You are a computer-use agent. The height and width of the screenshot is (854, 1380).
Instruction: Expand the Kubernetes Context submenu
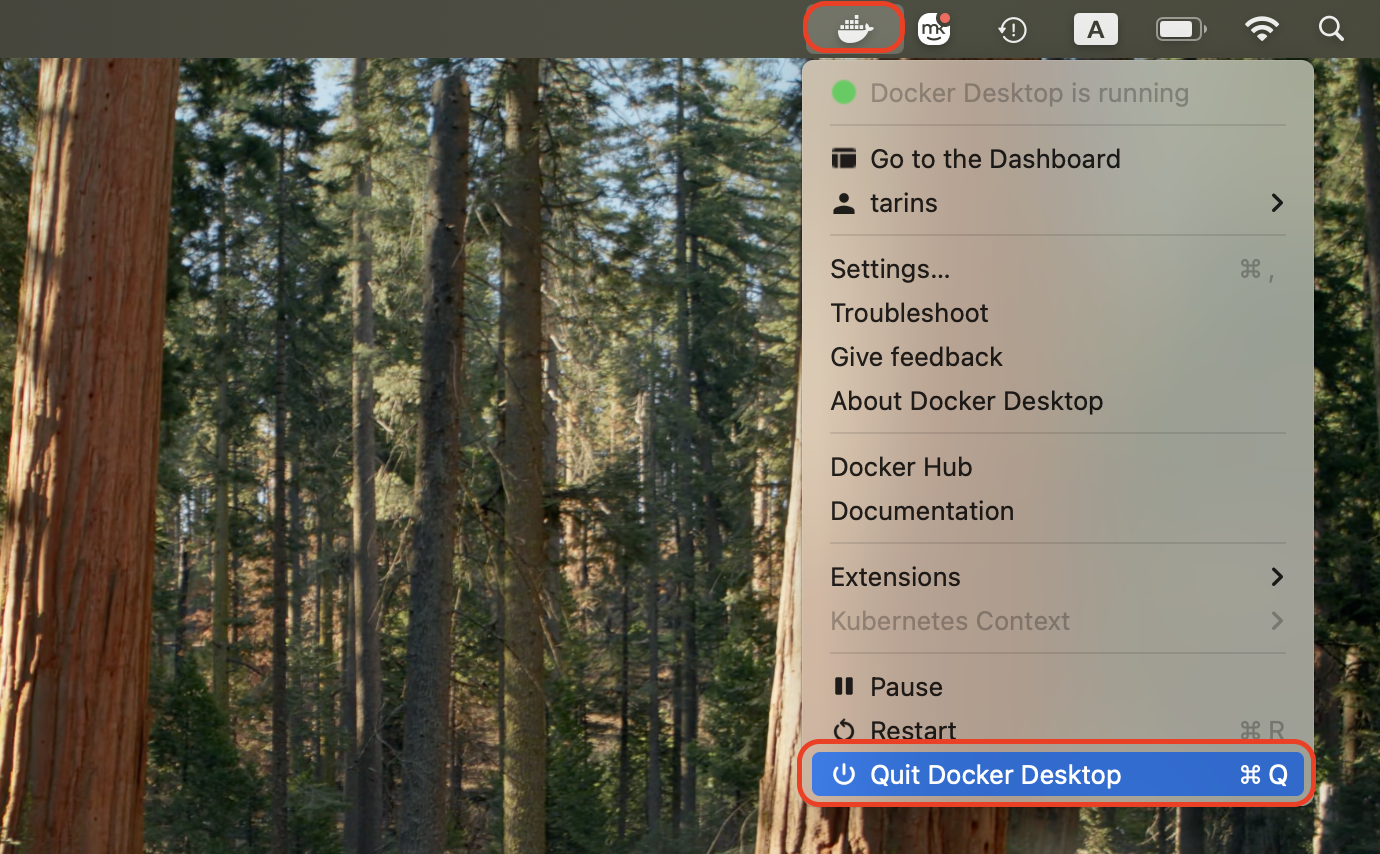point(1277,621)
